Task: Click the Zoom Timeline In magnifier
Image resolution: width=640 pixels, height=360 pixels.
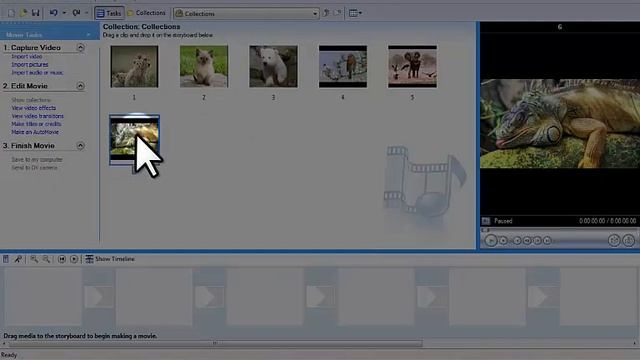Action: [34, 259]
